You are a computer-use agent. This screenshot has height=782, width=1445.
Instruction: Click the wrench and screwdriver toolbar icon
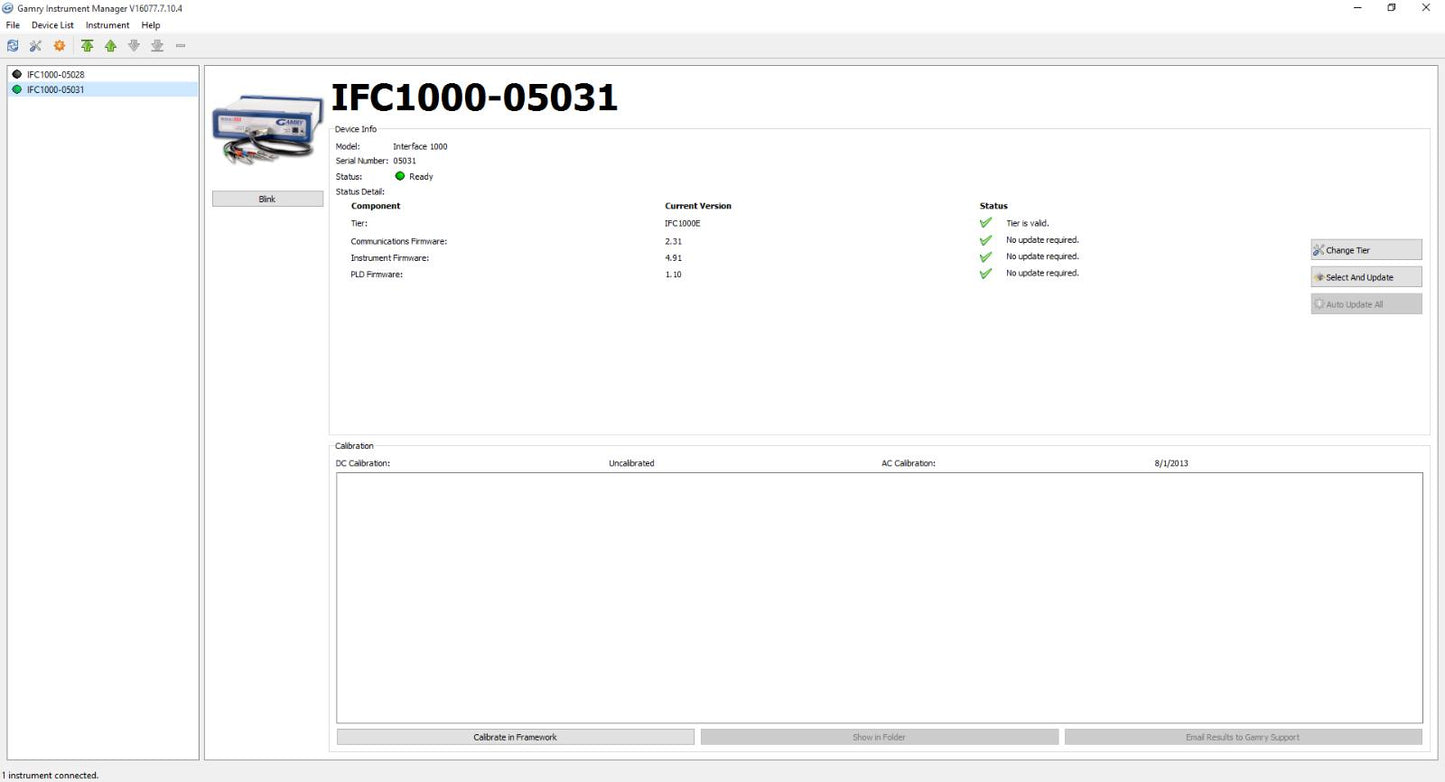36,46
